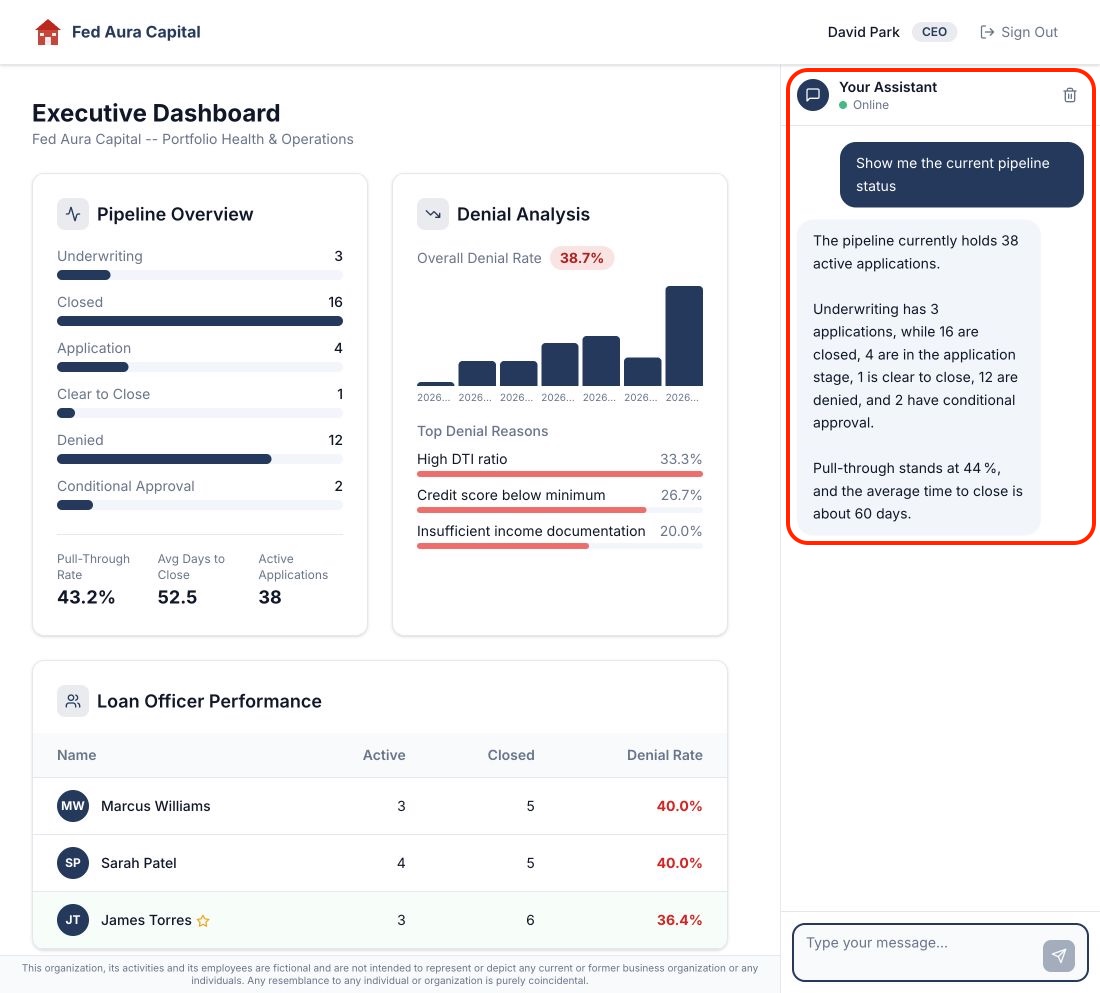
Task: Click the Underwriting count of 3
Action: [338, 256]
